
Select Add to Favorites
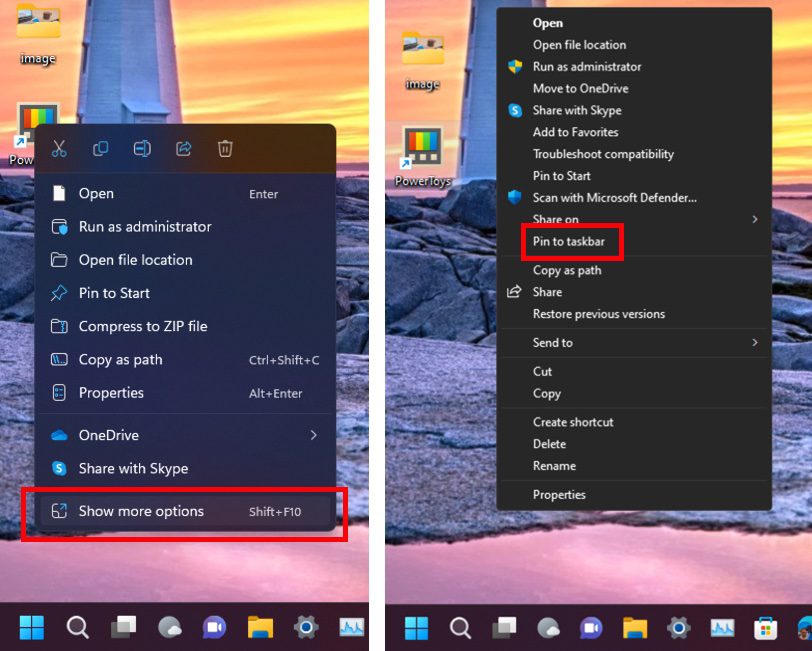click(x=575, y=132)
